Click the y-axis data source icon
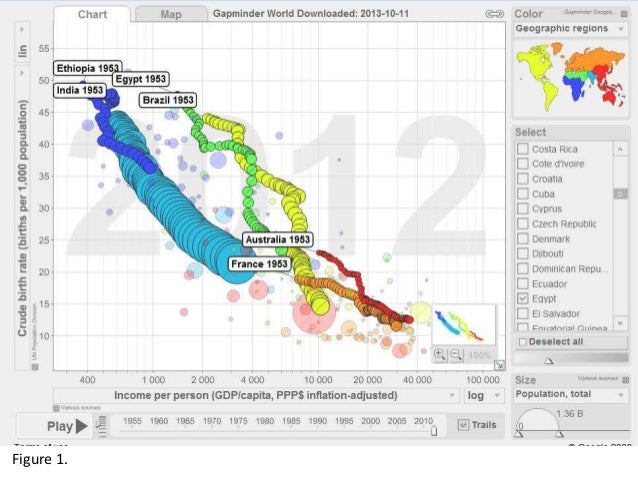Screen dimensions: 638x479 tap(35, 367)
